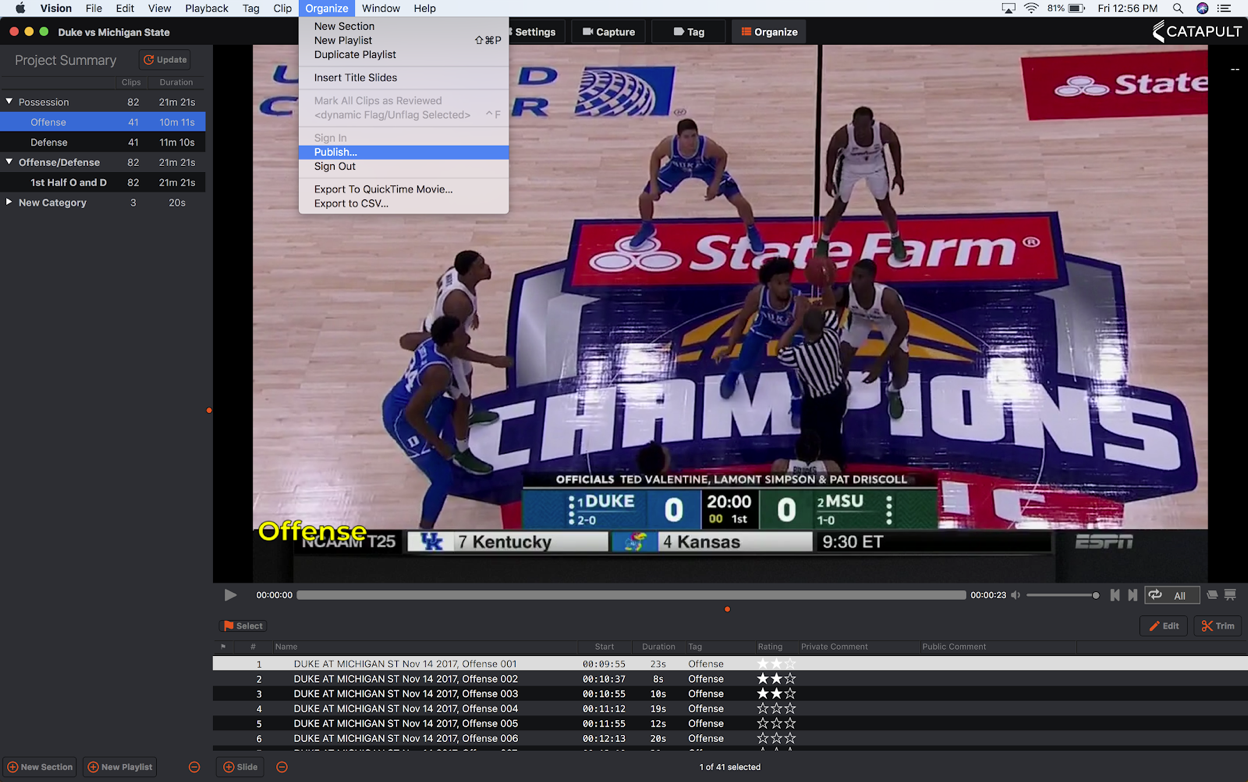Click the minus icon beside Slide button

coord(282,767)
